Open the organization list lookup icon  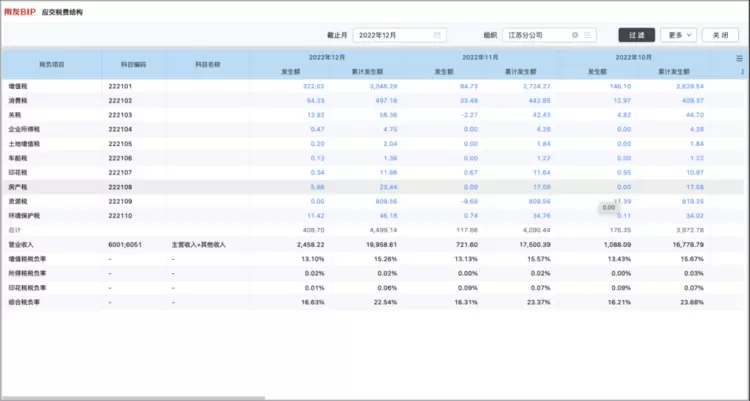click(588, 35)
